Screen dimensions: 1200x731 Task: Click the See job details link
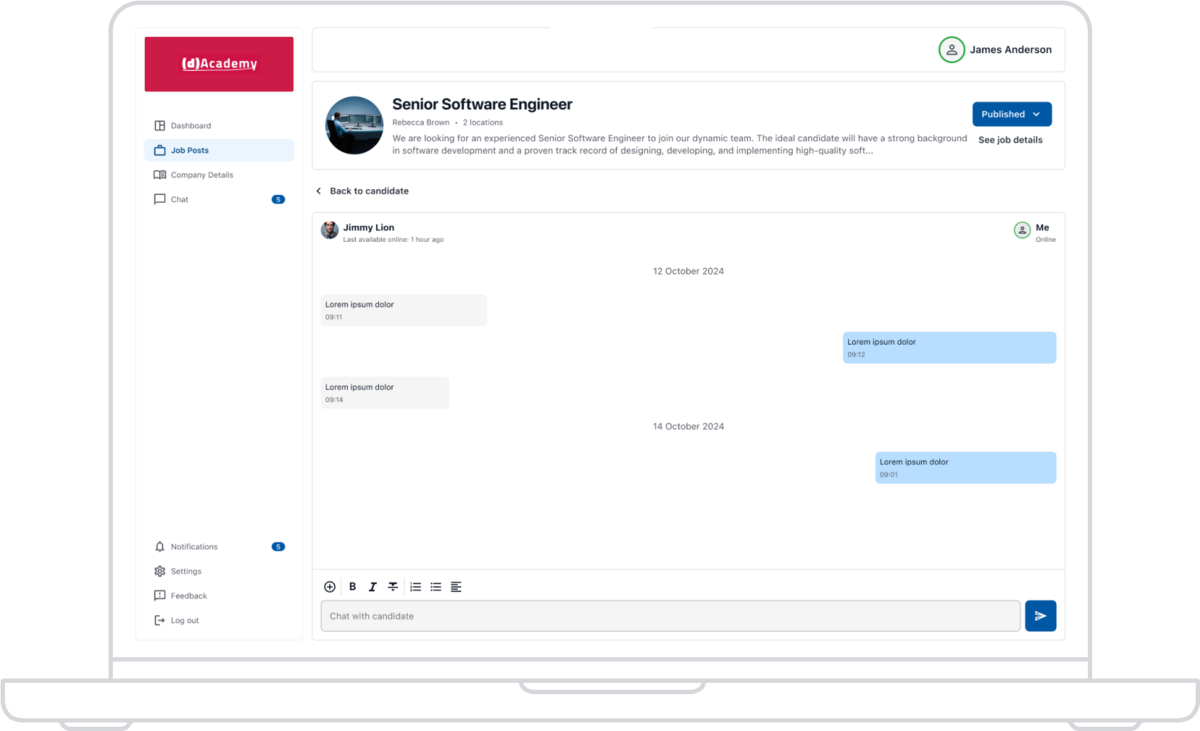[x=1010, y=140]
